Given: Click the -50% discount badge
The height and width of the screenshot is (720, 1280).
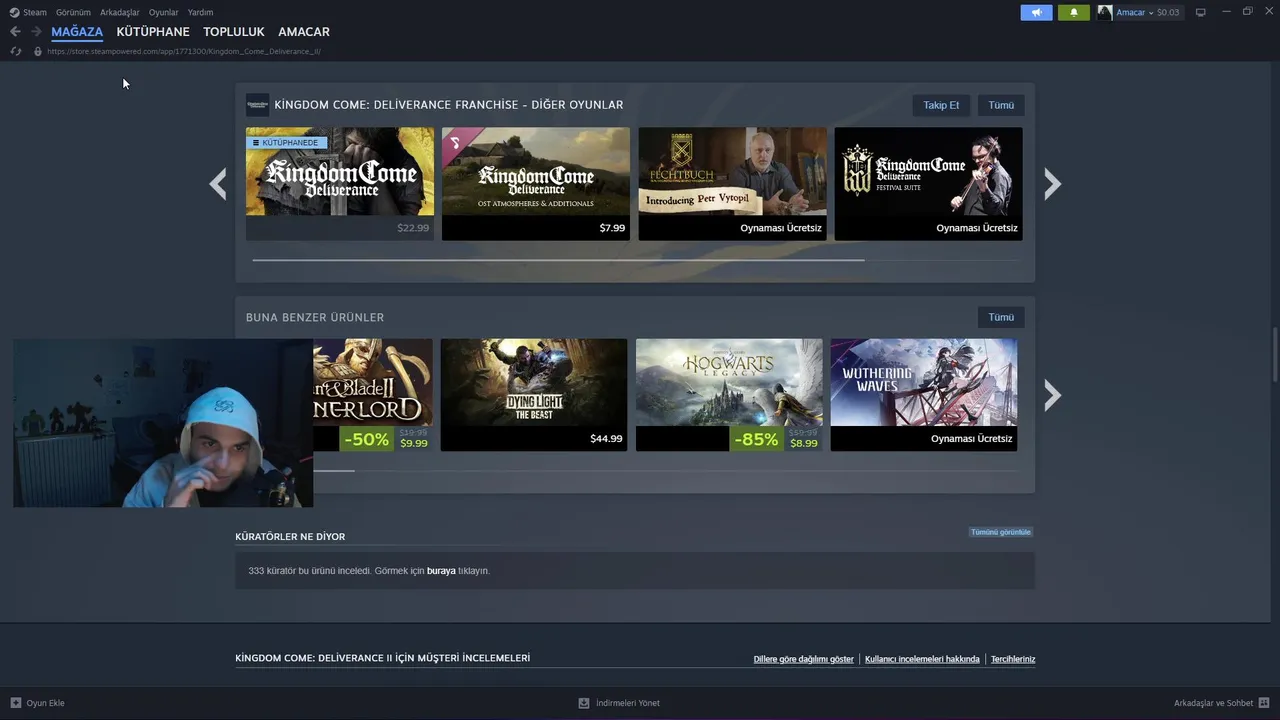Looking at the screenshot, I should [x=367, y=439].
